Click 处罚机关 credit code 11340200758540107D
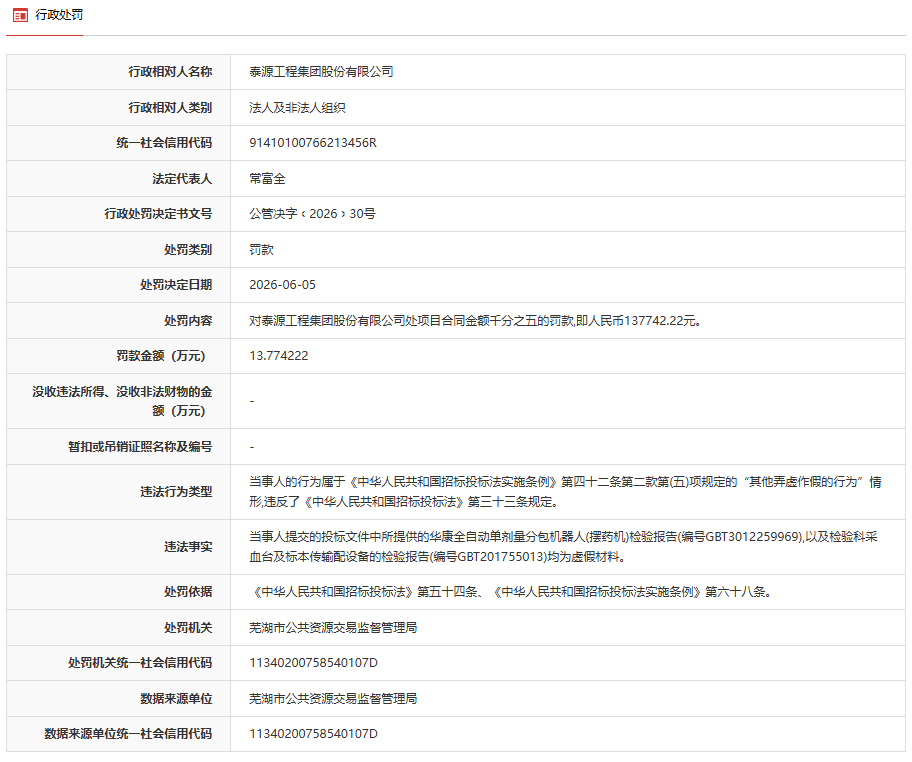 tap(314, 663)
